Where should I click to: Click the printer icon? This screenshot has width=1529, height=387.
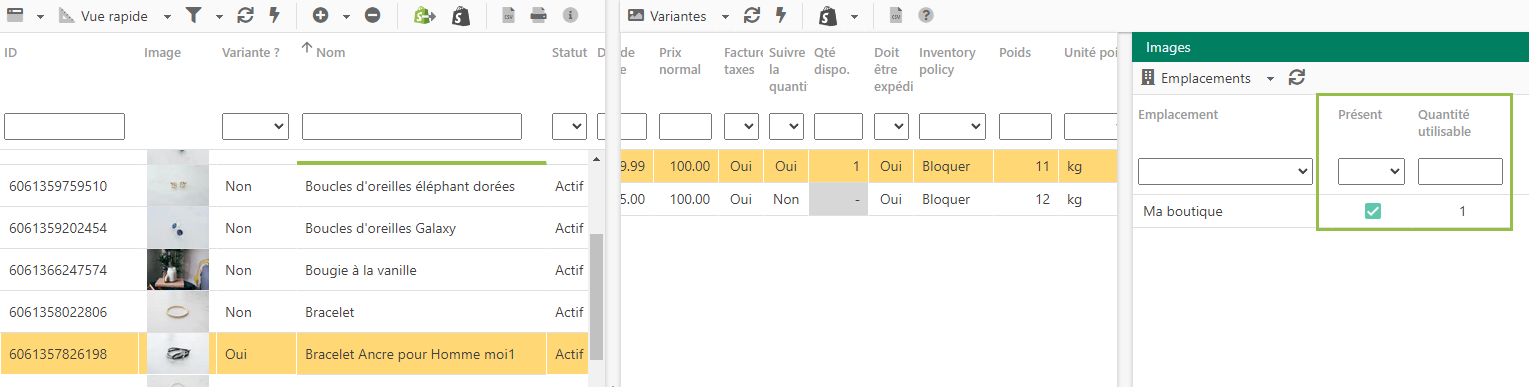click(x=538, y=16)
